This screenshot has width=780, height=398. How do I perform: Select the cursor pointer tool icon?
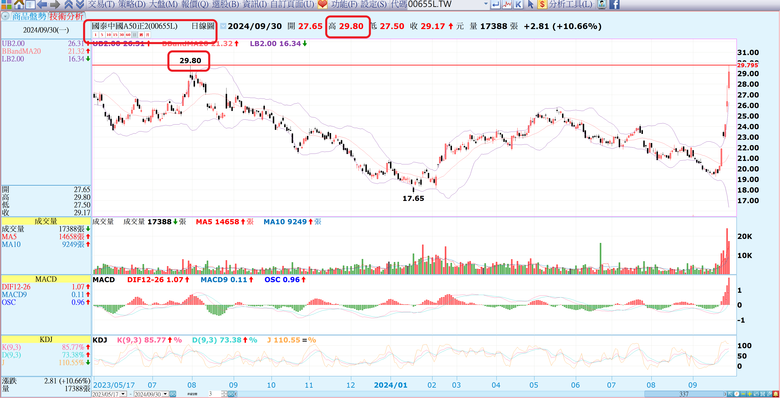click(x=530, y=4)
